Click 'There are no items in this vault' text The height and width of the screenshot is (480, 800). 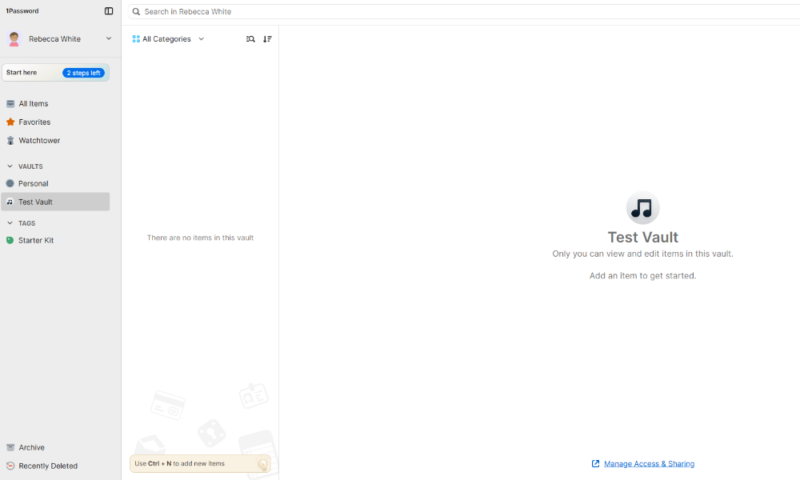[x=200, y=238]
